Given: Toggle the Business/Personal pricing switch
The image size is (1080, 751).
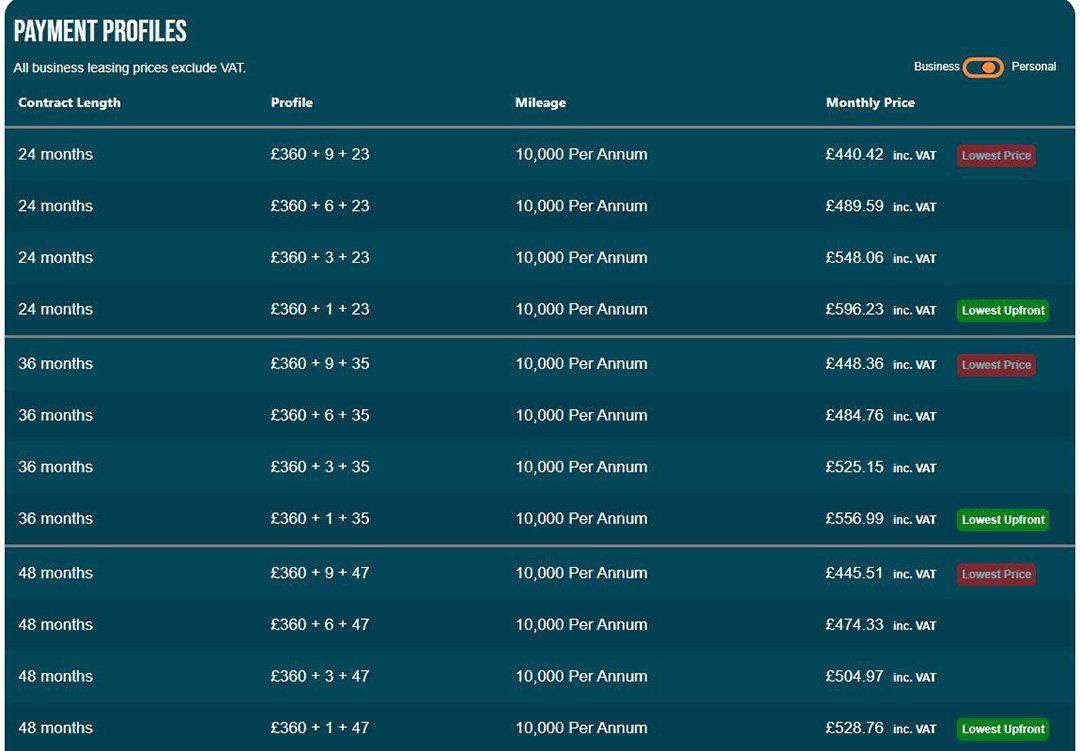Looking at the screenshot, I should pos(983,67).
